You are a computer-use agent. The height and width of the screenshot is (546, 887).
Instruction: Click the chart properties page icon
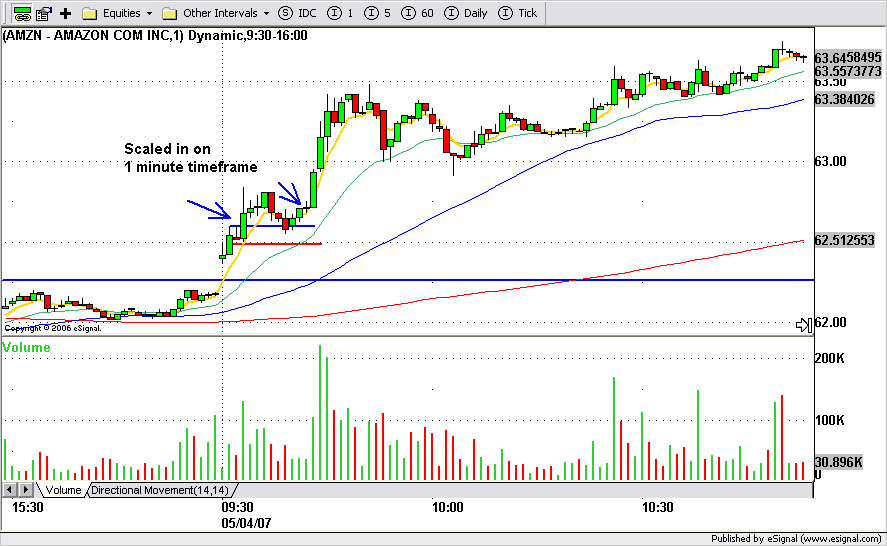(x=44, y=13)
